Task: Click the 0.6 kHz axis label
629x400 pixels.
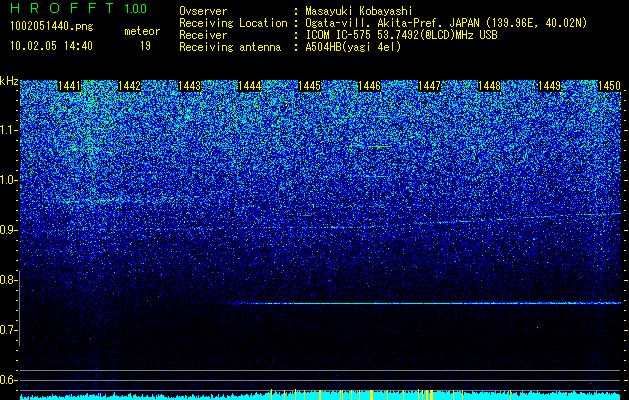Action: point(9,380)
